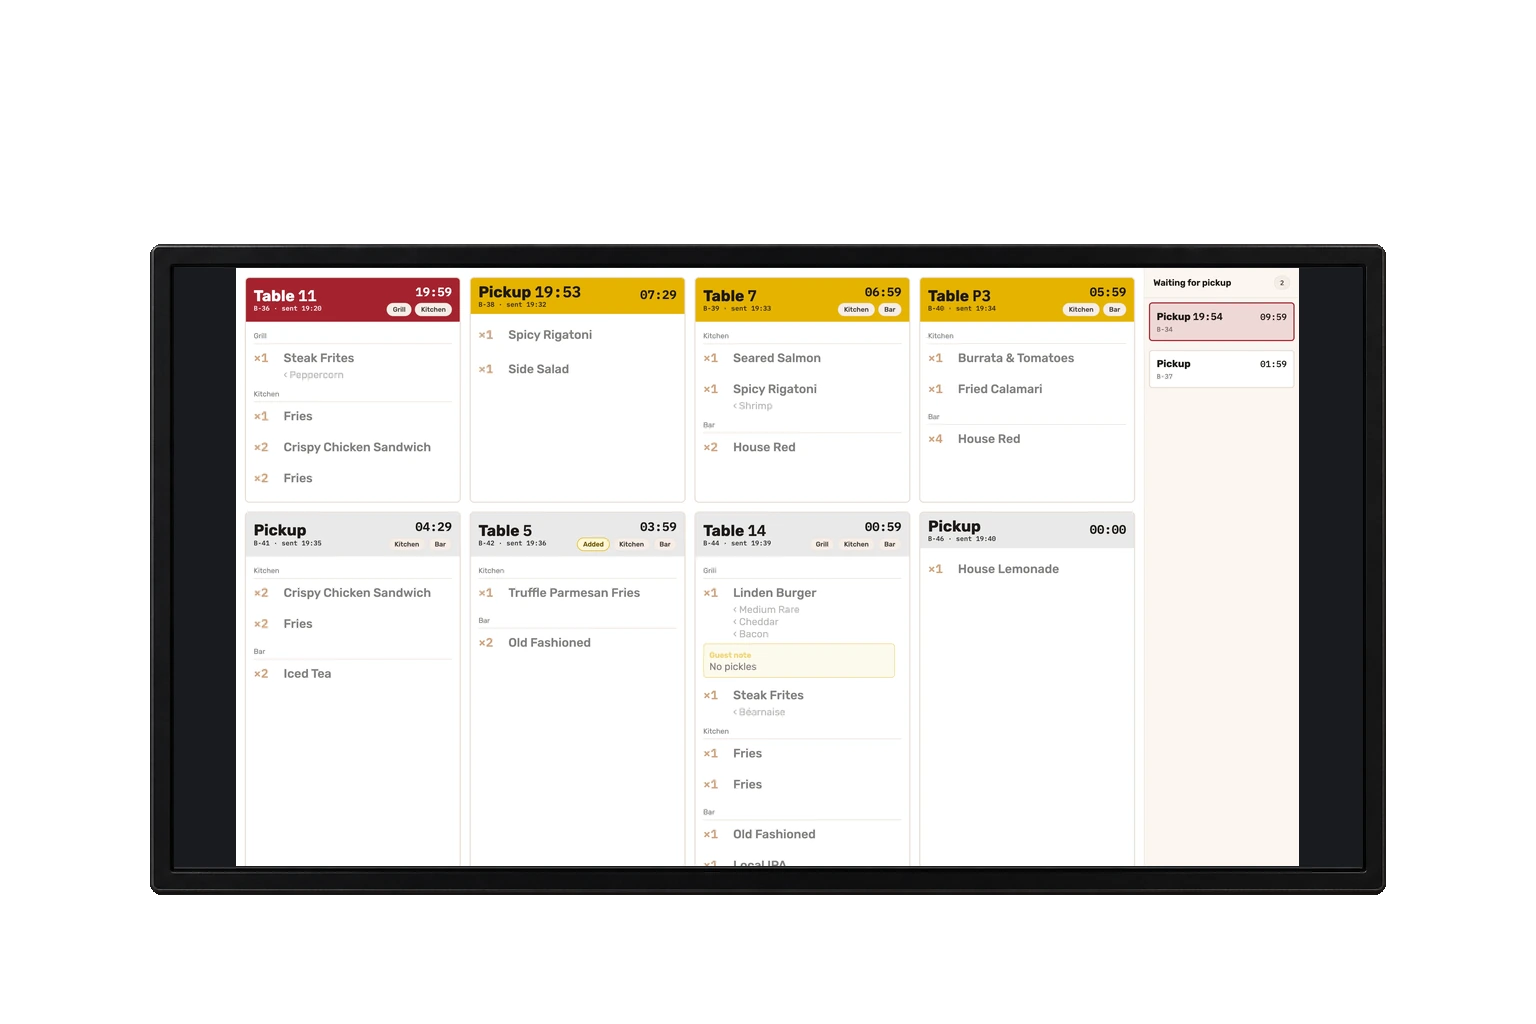Image resolution: width=1536 pixels, height=1024 pixels.
Task: Click the 05:59 timer on Table P3
Action: [1108, 292]
